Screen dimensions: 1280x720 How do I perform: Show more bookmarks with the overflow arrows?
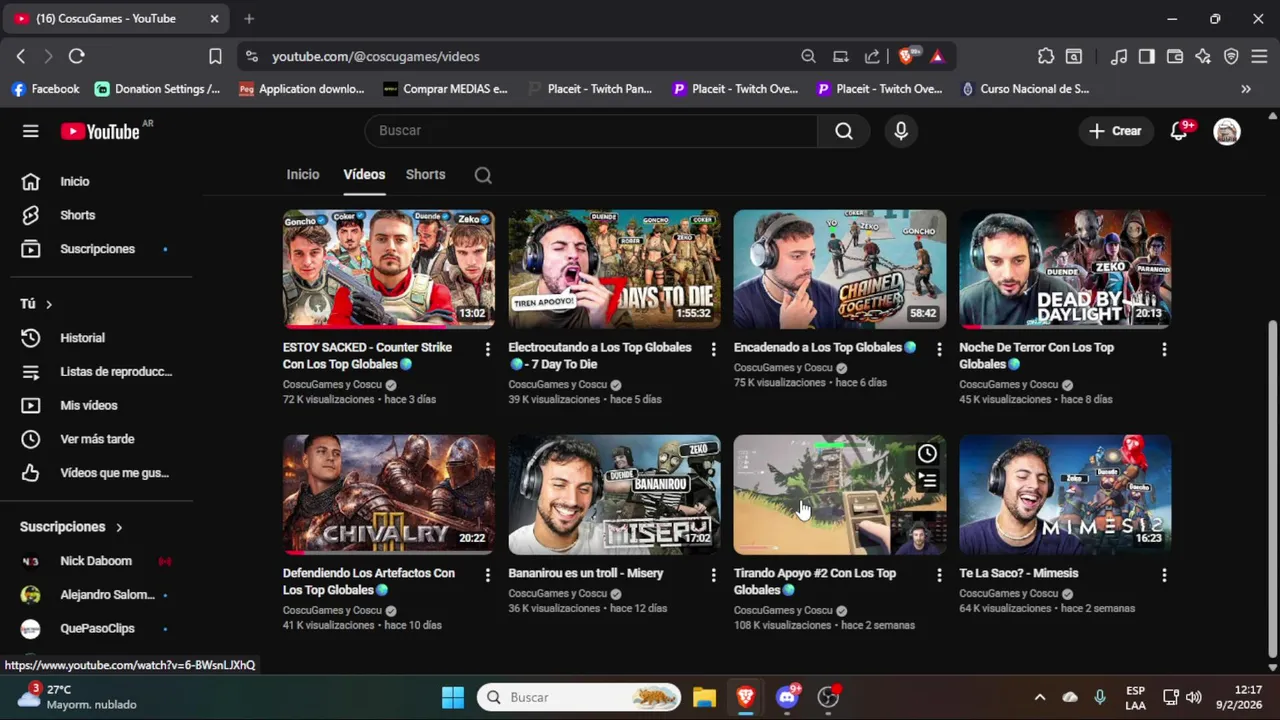pyautogui.click(x=1246, y=89)
